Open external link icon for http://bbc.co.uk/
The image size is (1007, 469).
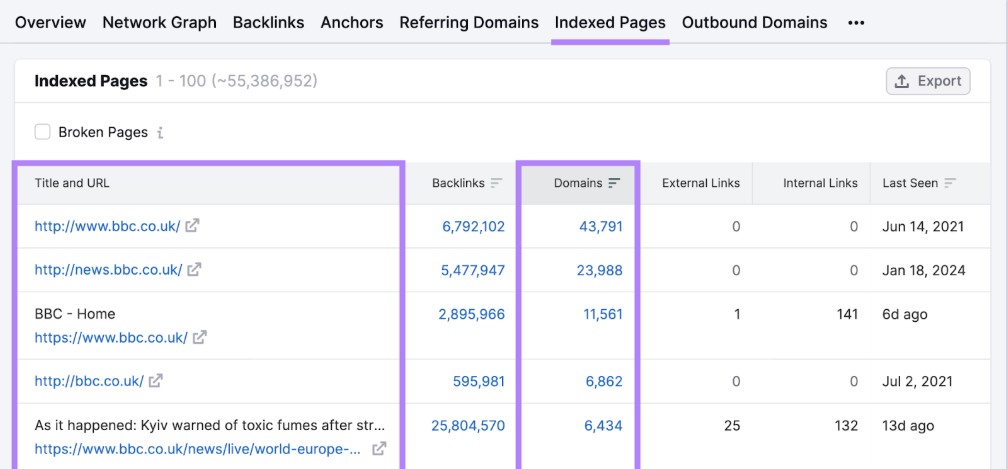pyautogui.click(x=155, y=380)
